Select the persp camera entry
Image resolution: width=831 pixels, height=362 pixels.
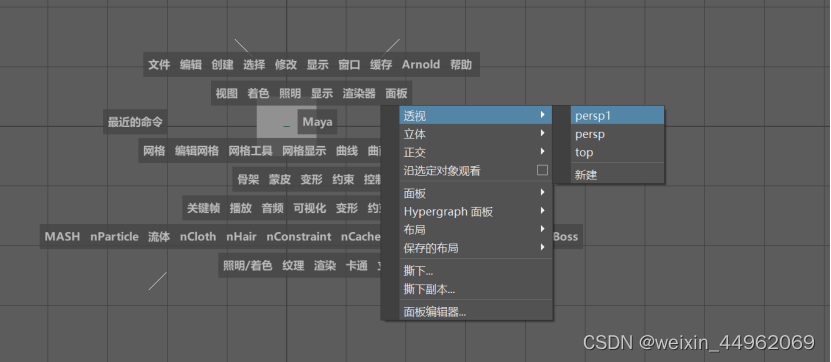[617, 134]
